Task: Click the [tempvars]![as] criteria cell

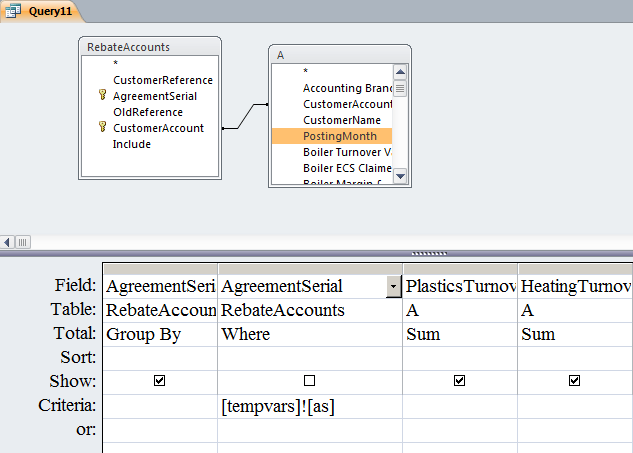Action: point(310,404)
